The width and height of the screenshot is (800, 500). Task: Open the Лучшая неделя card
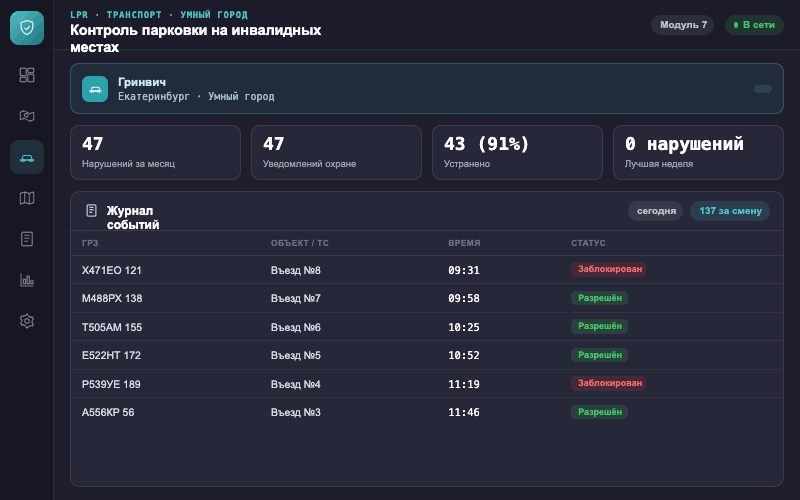(x=698, y=153)
